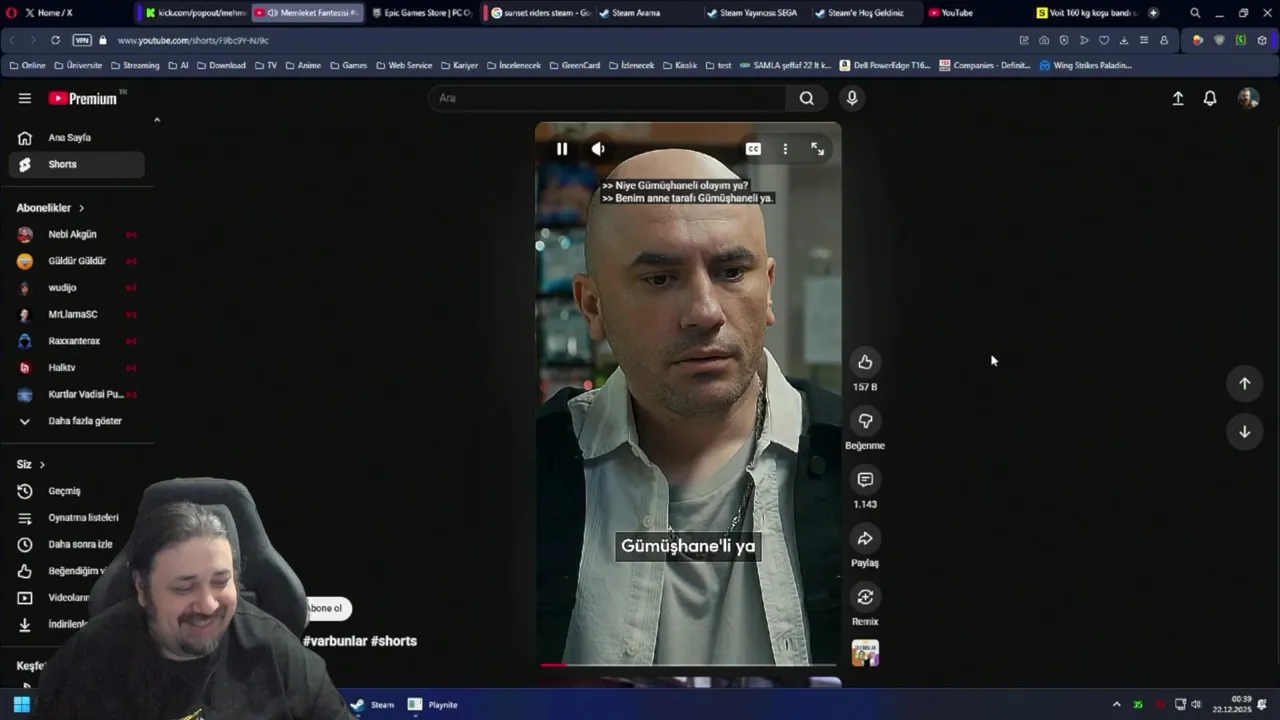Switch to Epic Games Store tab
The height and width of the screenshot is (720, 1280).
coord(421,13)
